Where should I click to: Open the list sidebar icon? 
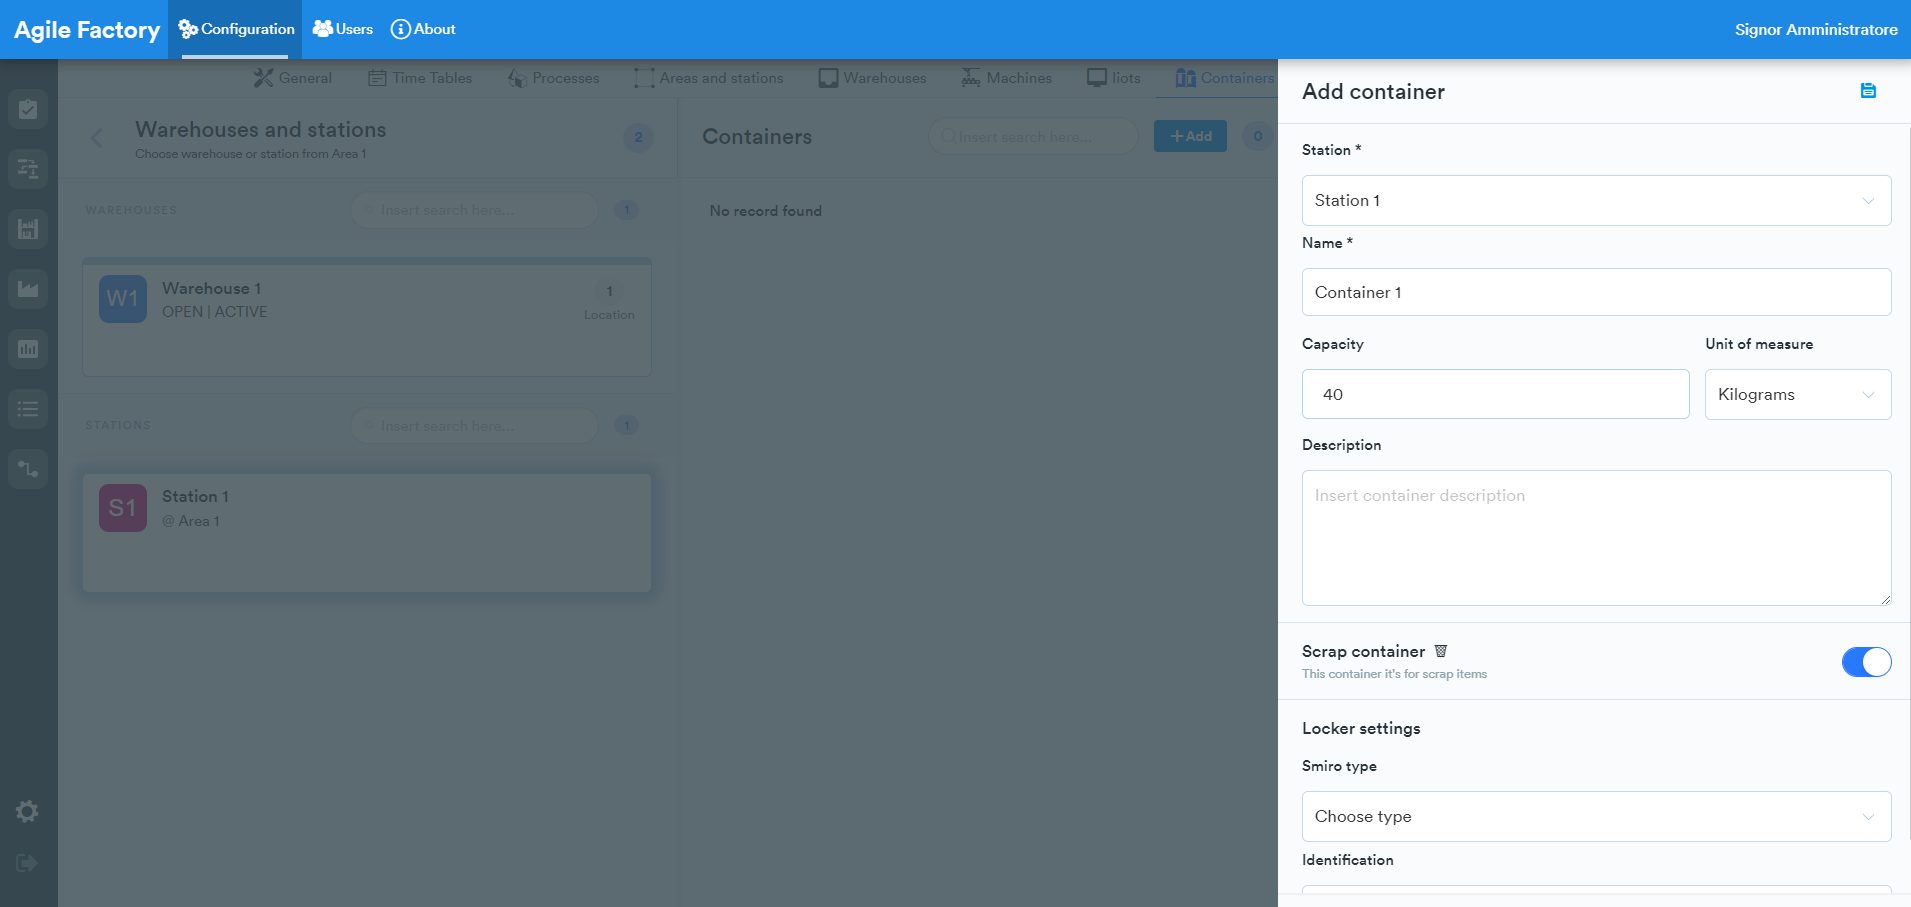[x=28, y=409]
